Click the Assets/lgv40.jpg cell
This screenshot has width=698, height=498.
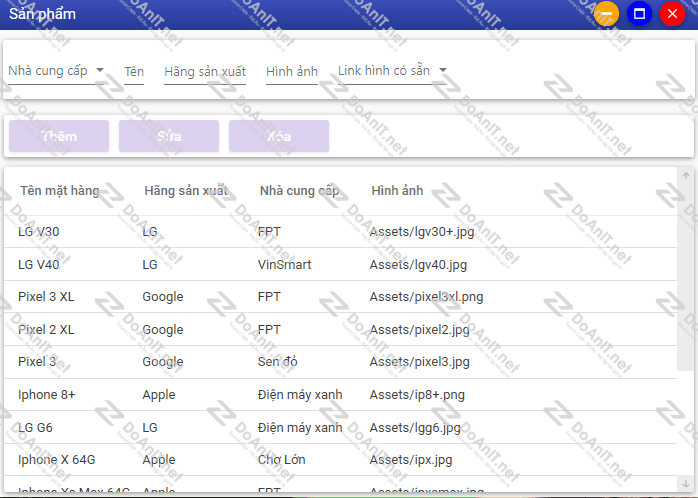coord(418,265)
